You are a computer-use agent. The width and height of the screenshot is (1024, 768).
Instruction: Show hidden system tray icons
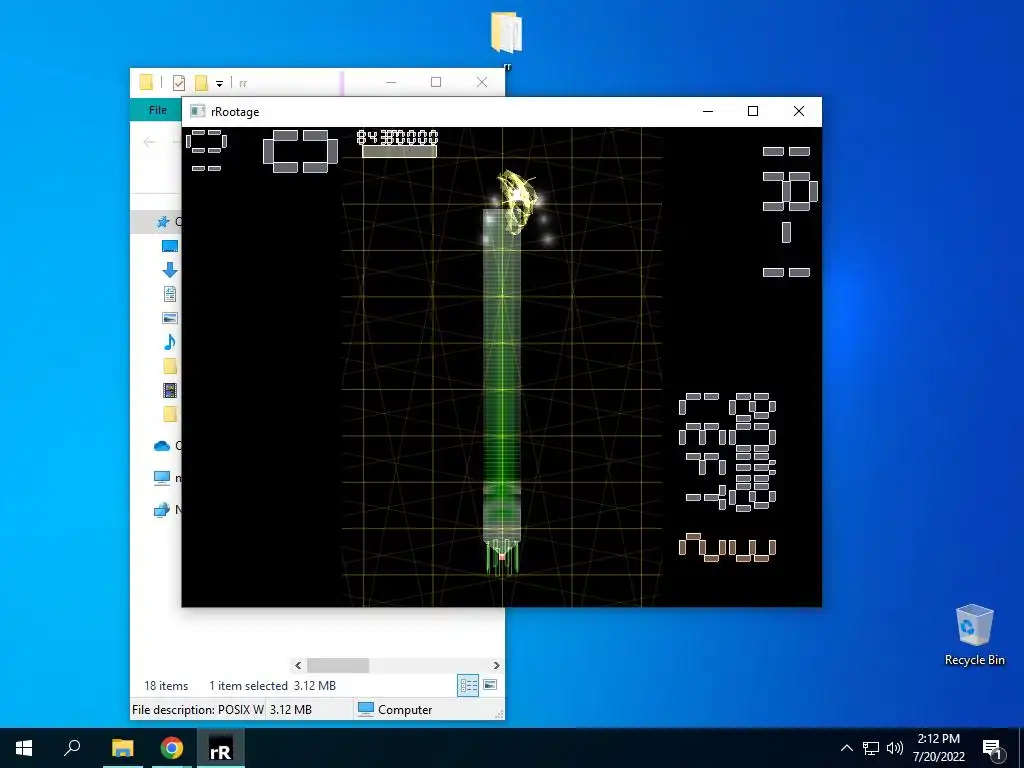point(846,748)
